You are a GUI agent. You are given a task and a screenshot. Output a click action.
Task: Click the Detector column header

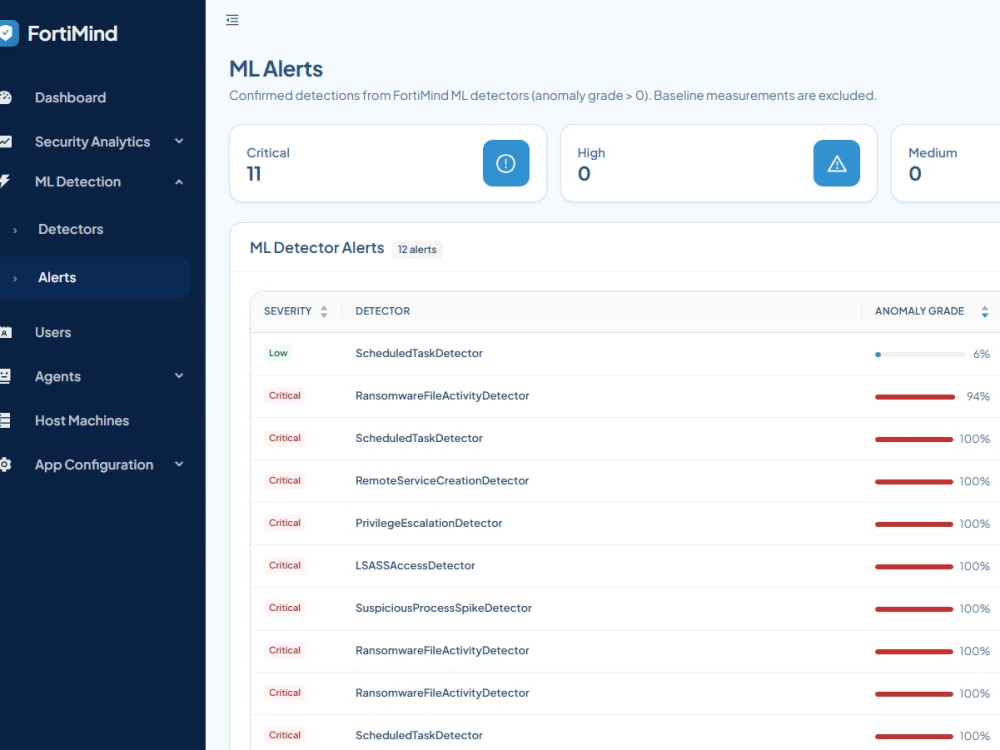point(383,311)
